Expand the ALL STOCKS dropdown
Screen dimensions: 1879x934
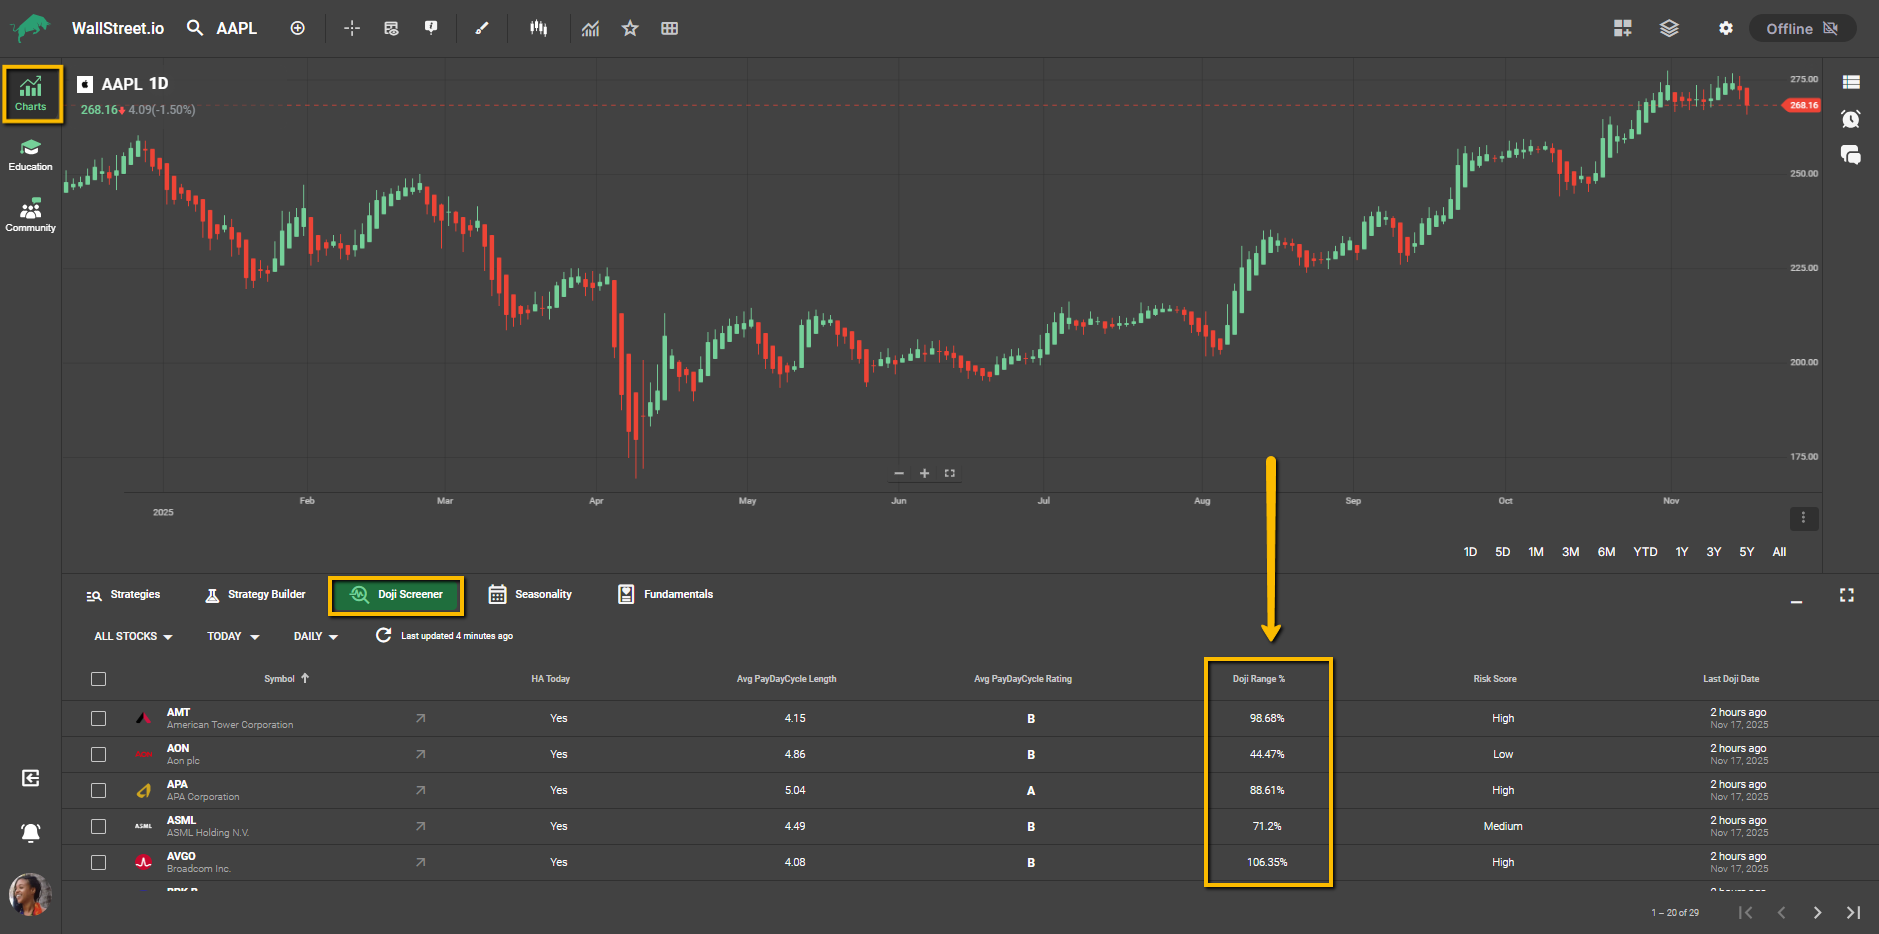133,636
